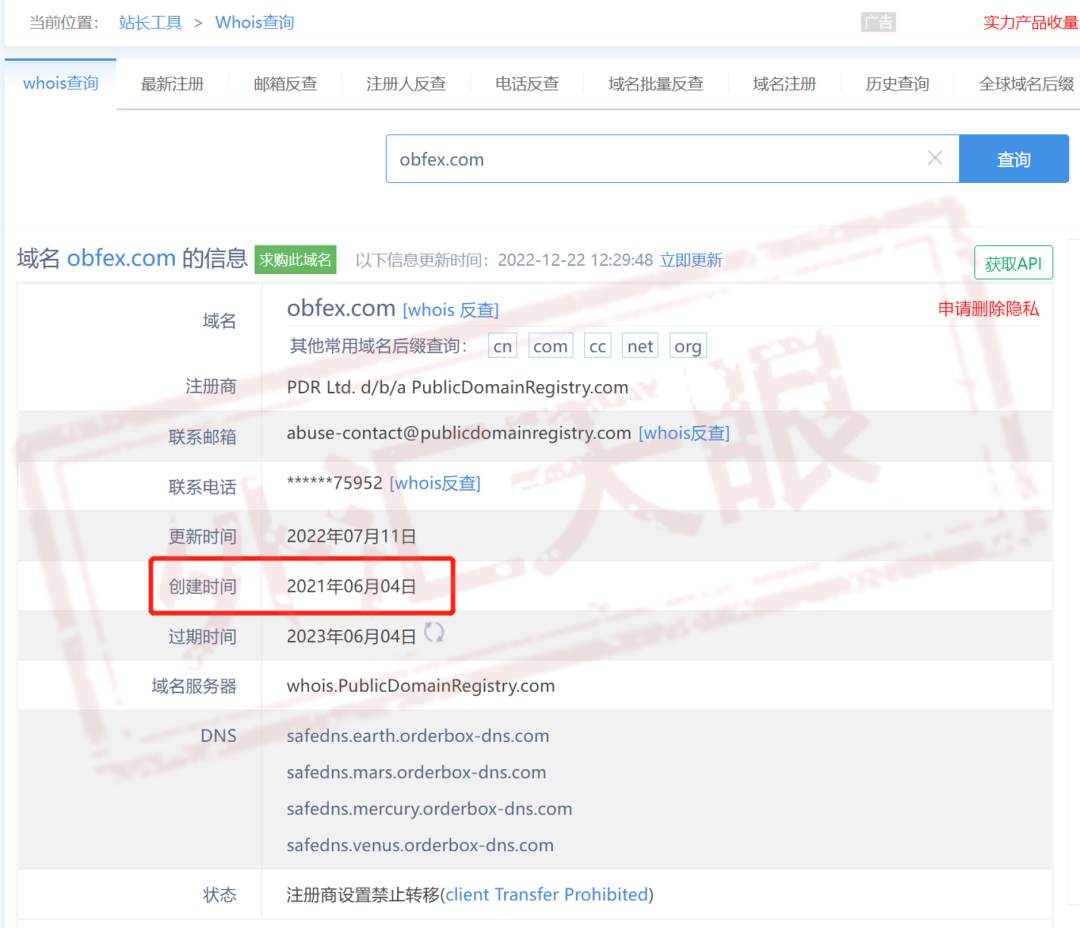Clear the domain search box with X icon

point(935,158)
